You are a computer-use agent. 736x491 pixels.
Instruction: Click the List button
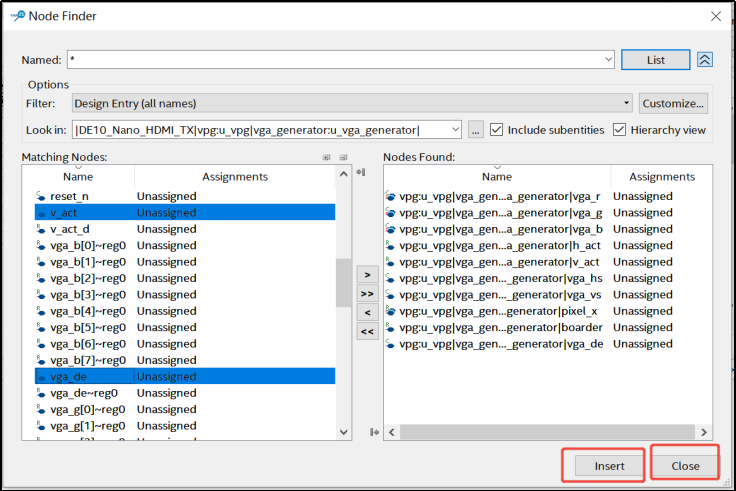coord(656,60)
